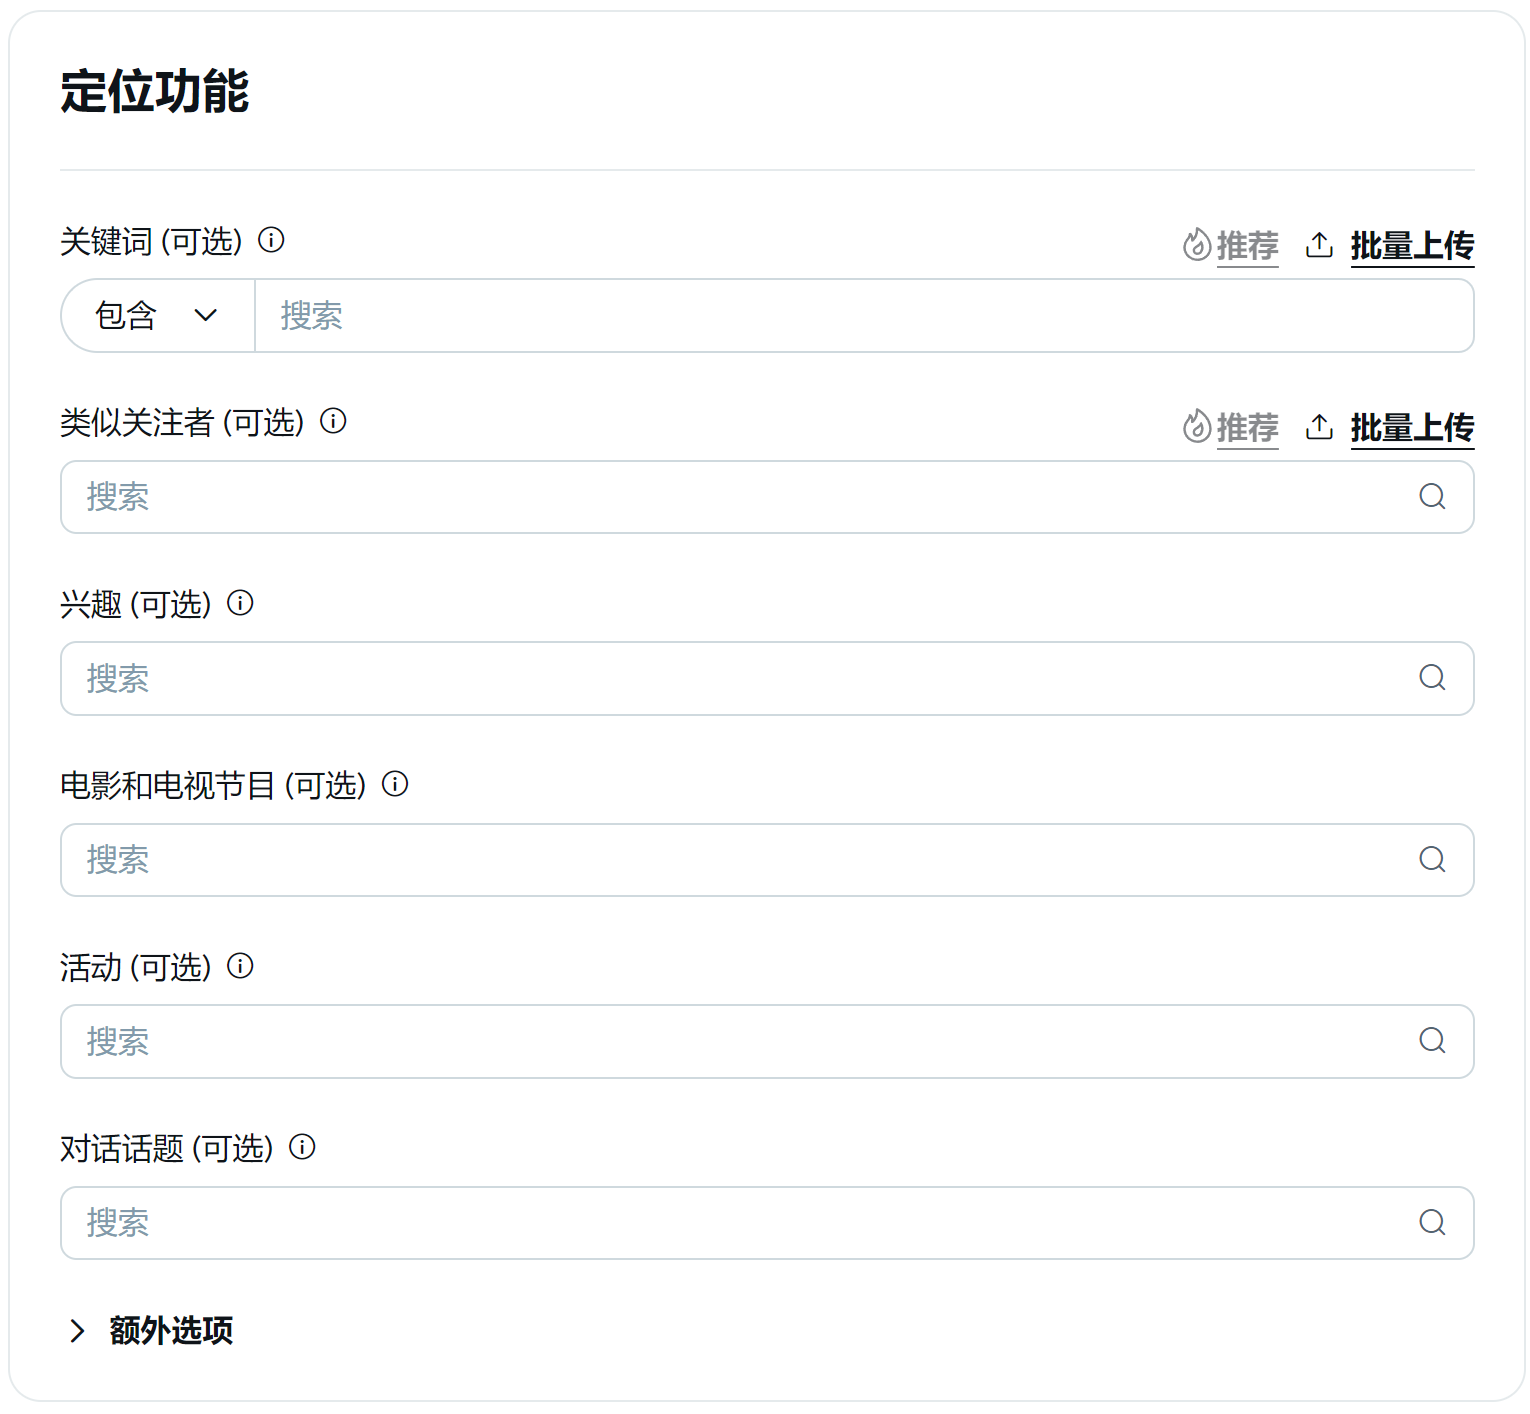This screenshot has height=1414, width=1530.
Task: Focus the 兴趣 search input
Action: 767,678
